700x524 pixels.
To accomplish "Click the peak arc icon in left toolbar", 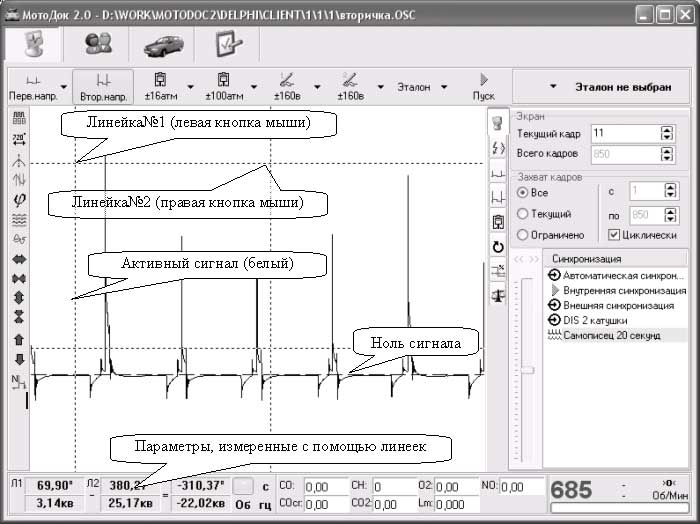I will [x=19, y=159].
